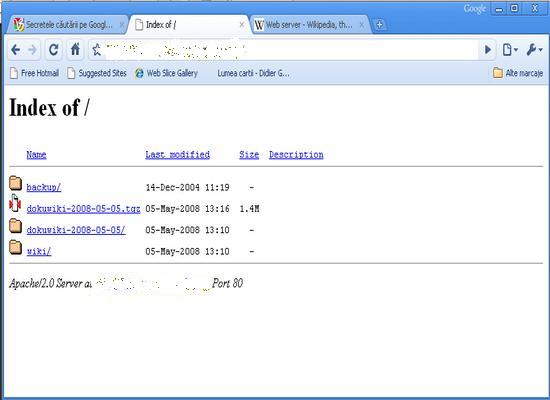The height and width of the screenshot is (400, 550).
Task: Click the forward navigation arrow
Action: pos(32,50)
